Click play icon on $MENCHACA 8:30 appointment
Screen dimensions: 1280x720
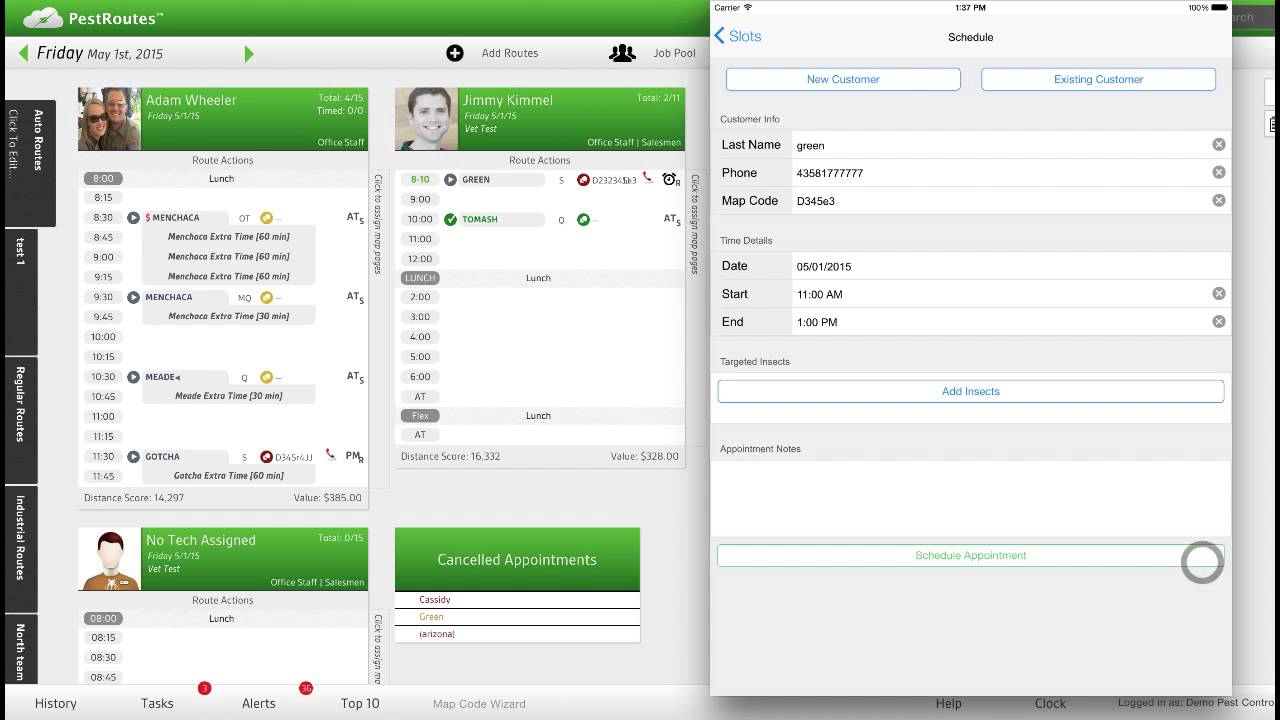click(x=133, y=217)
